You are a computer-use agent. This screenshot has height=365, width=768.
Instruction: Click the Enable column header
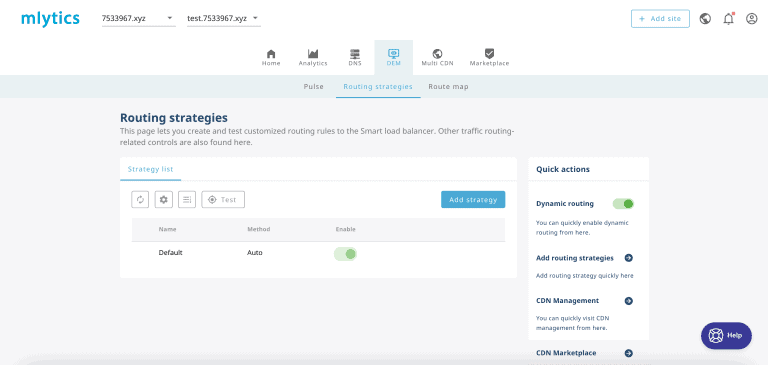coord(346,229)
